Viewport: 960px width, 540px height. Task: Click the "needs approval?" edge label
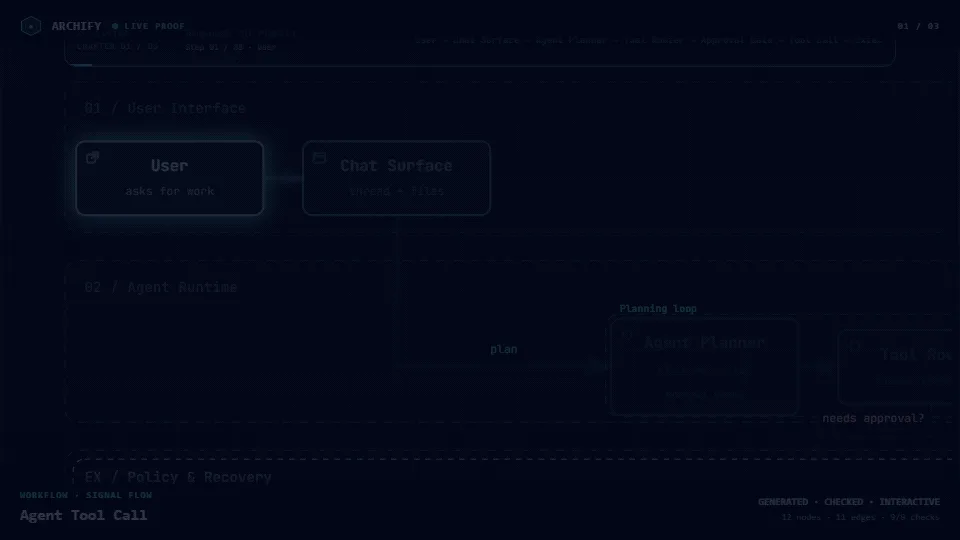point(873,418)
